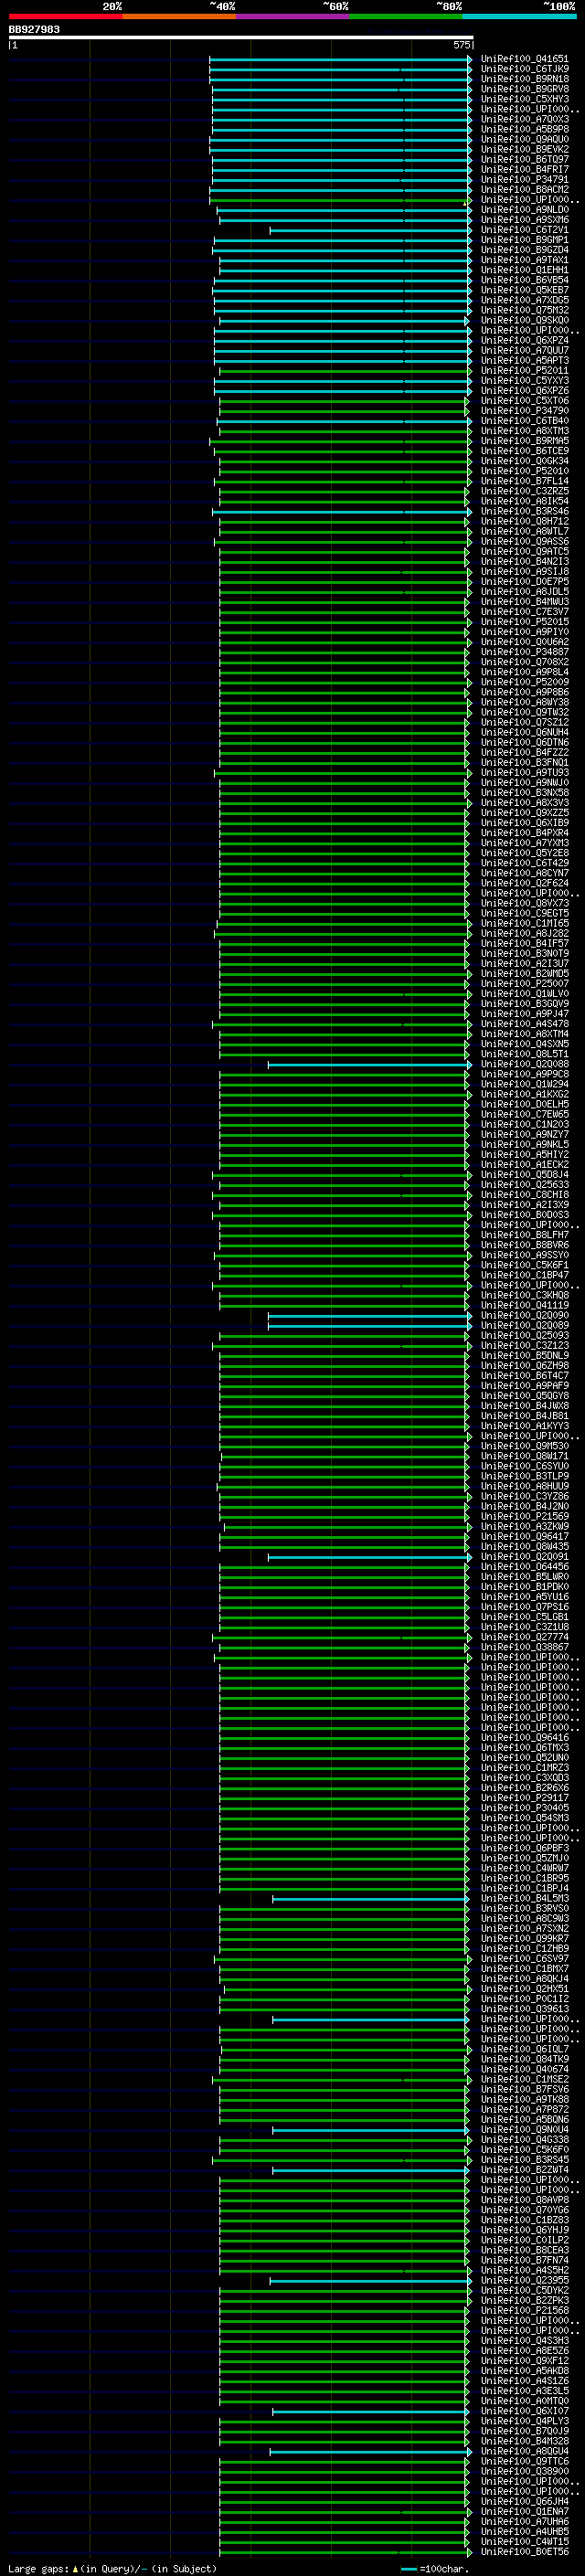Select hit UniRef100_C5XHY3

point(524,99)
